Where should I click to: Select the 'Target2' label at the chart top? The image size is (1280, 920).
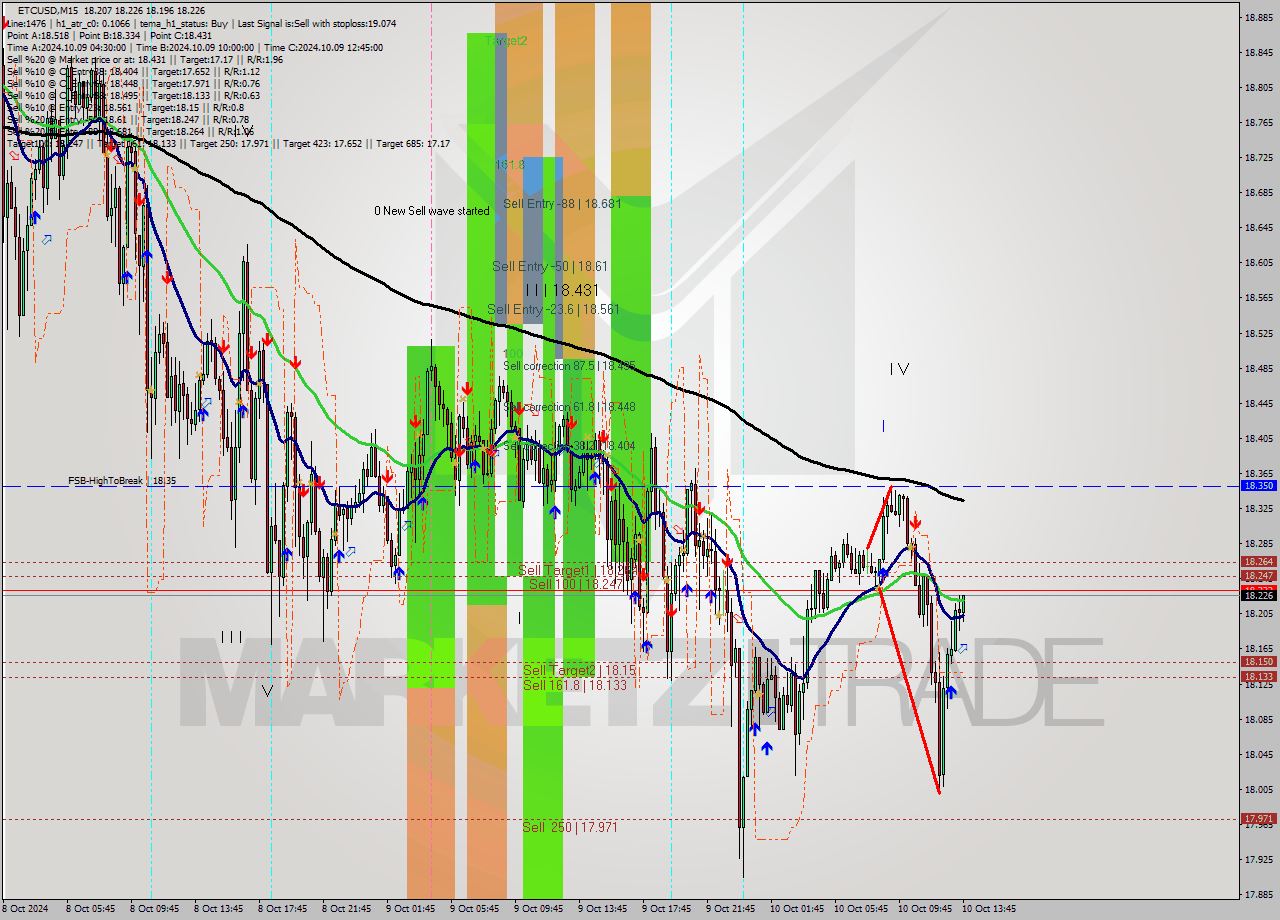pos(506,41)
